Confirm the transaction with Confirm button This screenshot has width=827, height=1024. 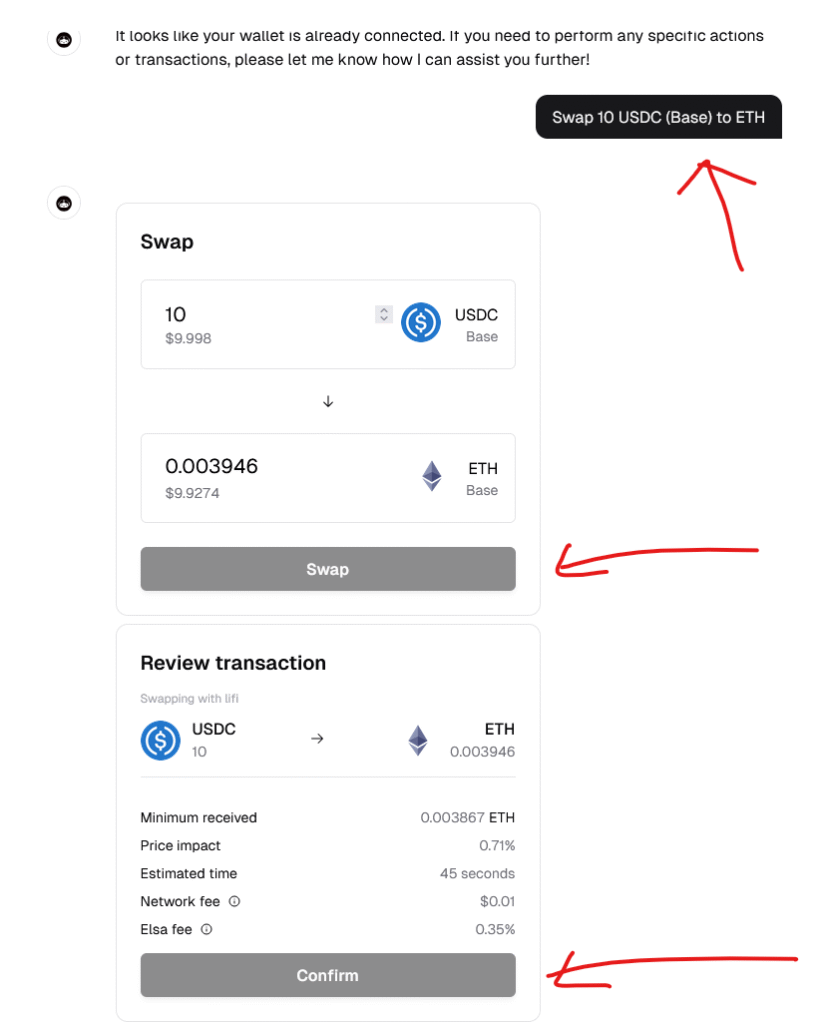[x=328, y=975]
